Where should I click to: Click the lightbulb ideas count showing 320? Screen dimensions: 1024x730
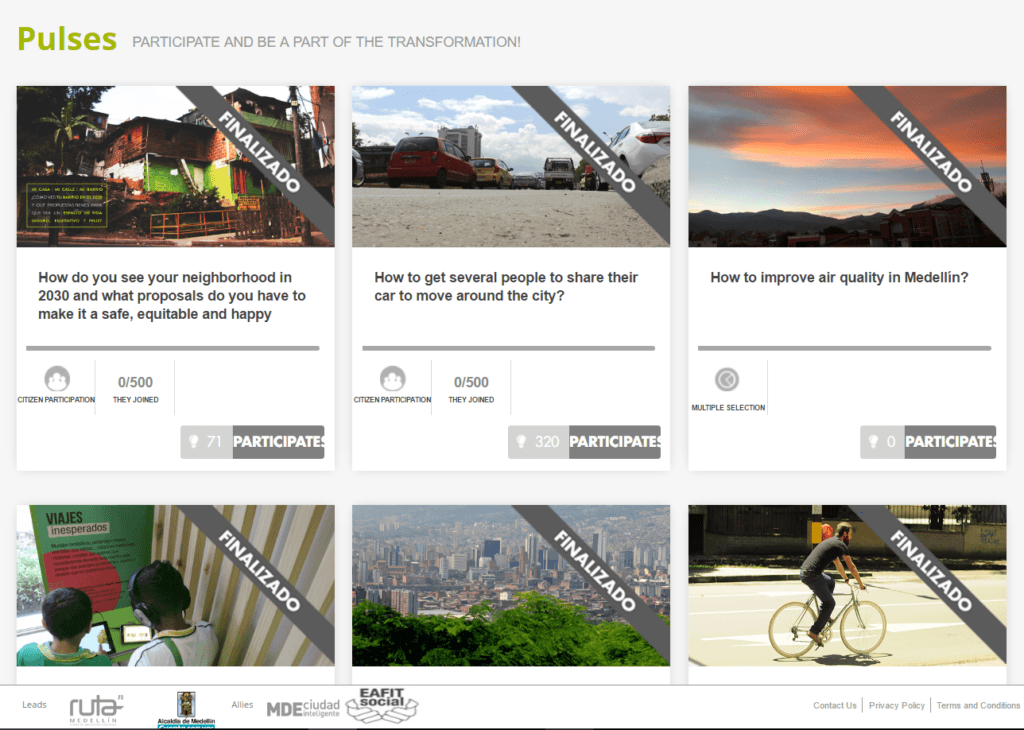(x=538, y=442)
